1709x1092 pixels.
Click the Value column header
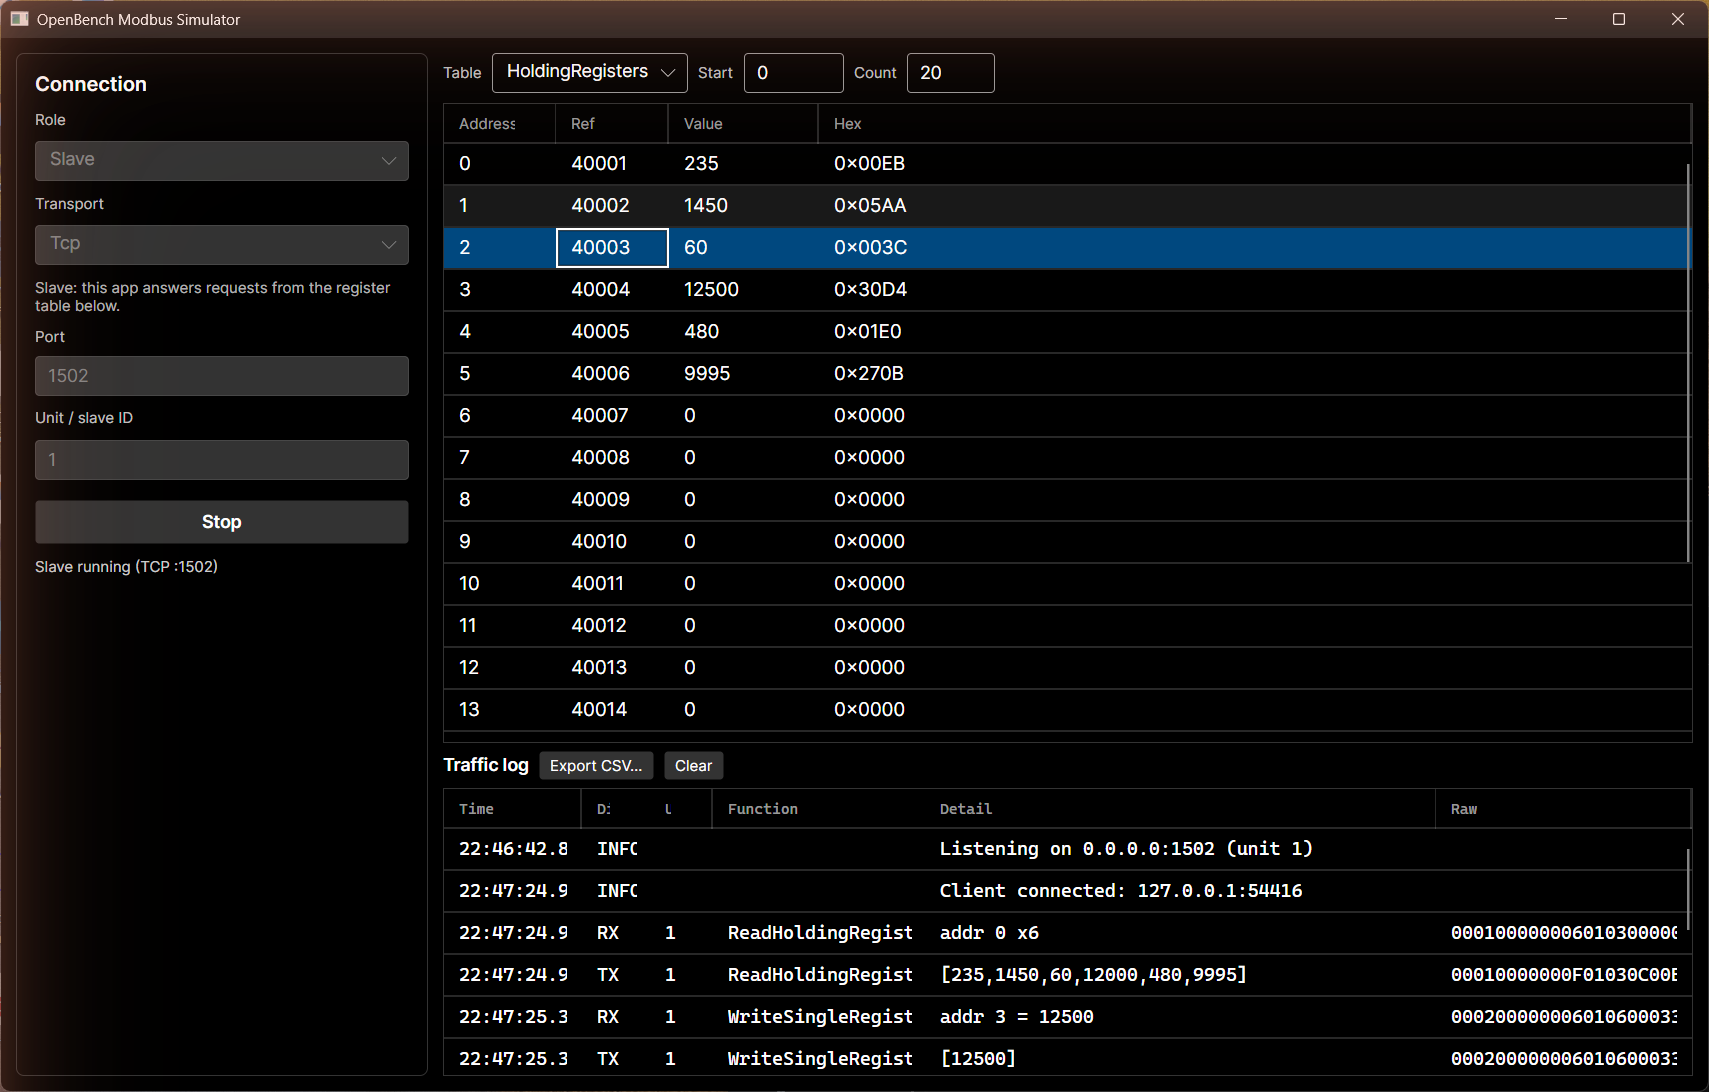743,124
